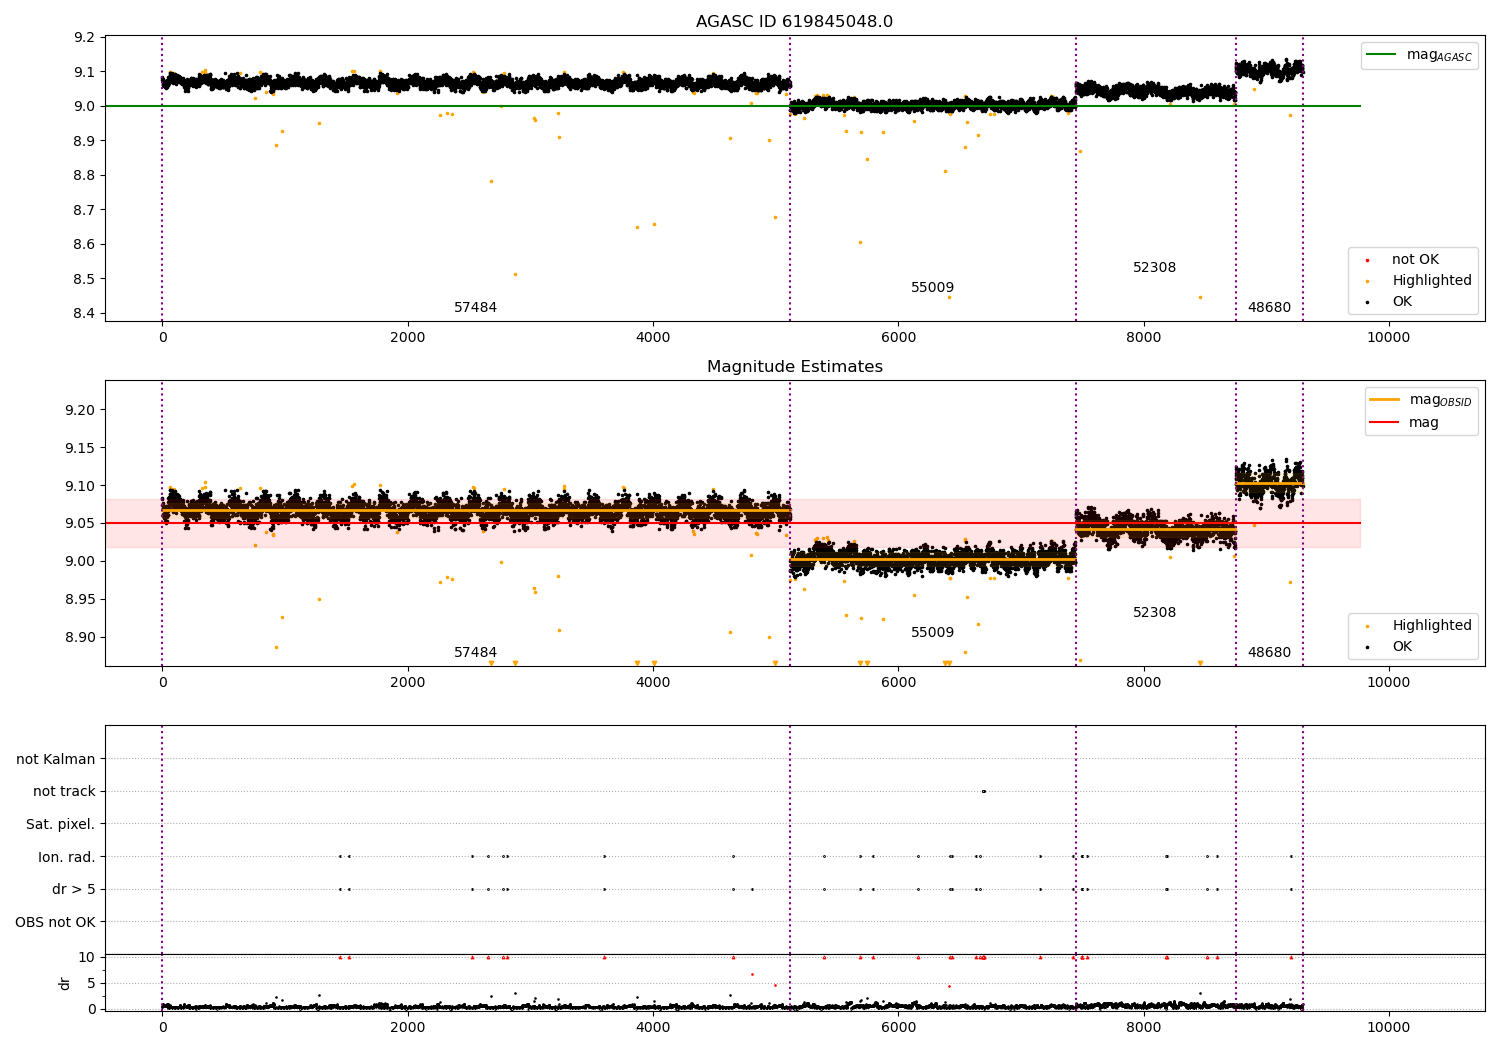Screen dimensions: 1500x1050
Task: Click x-tick 2000 under the top plot
Action: click(408, 338)
